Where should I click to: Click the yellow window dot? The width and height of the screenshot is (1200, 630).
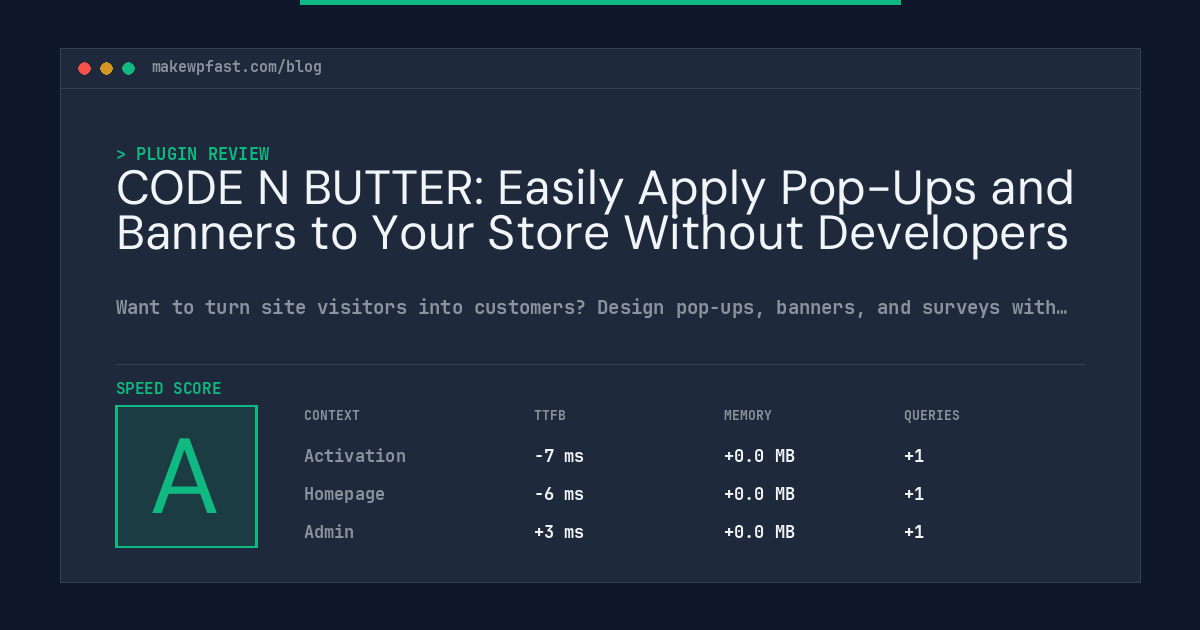click(107, 68)
